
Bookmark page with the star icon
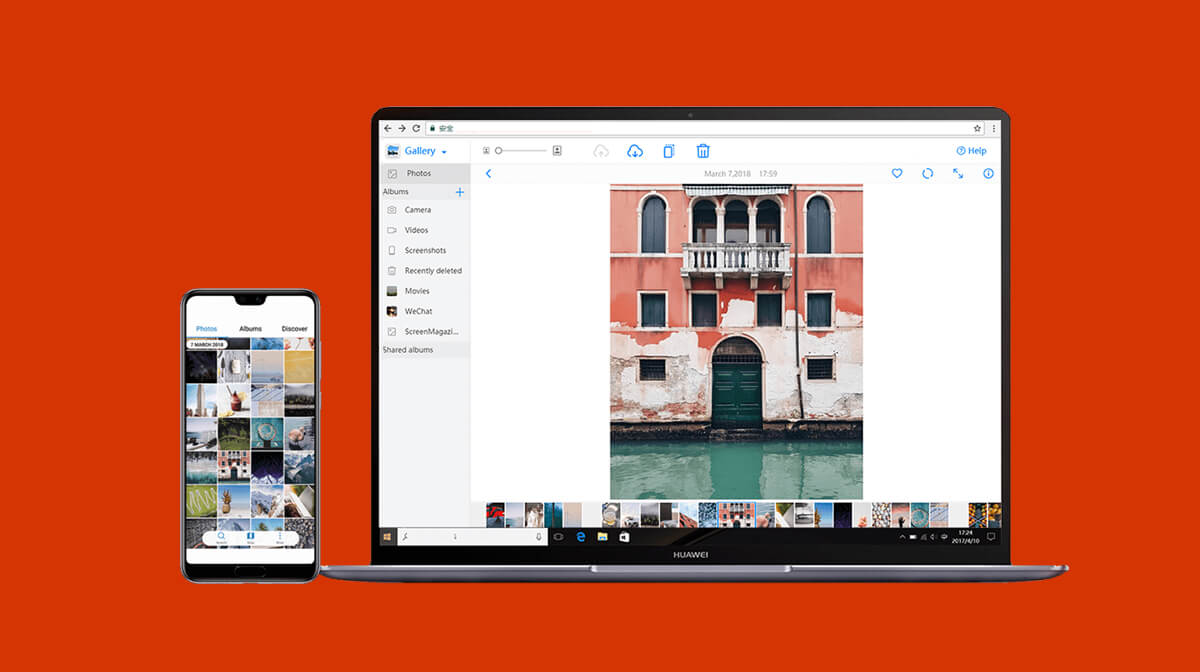[977, 128]
